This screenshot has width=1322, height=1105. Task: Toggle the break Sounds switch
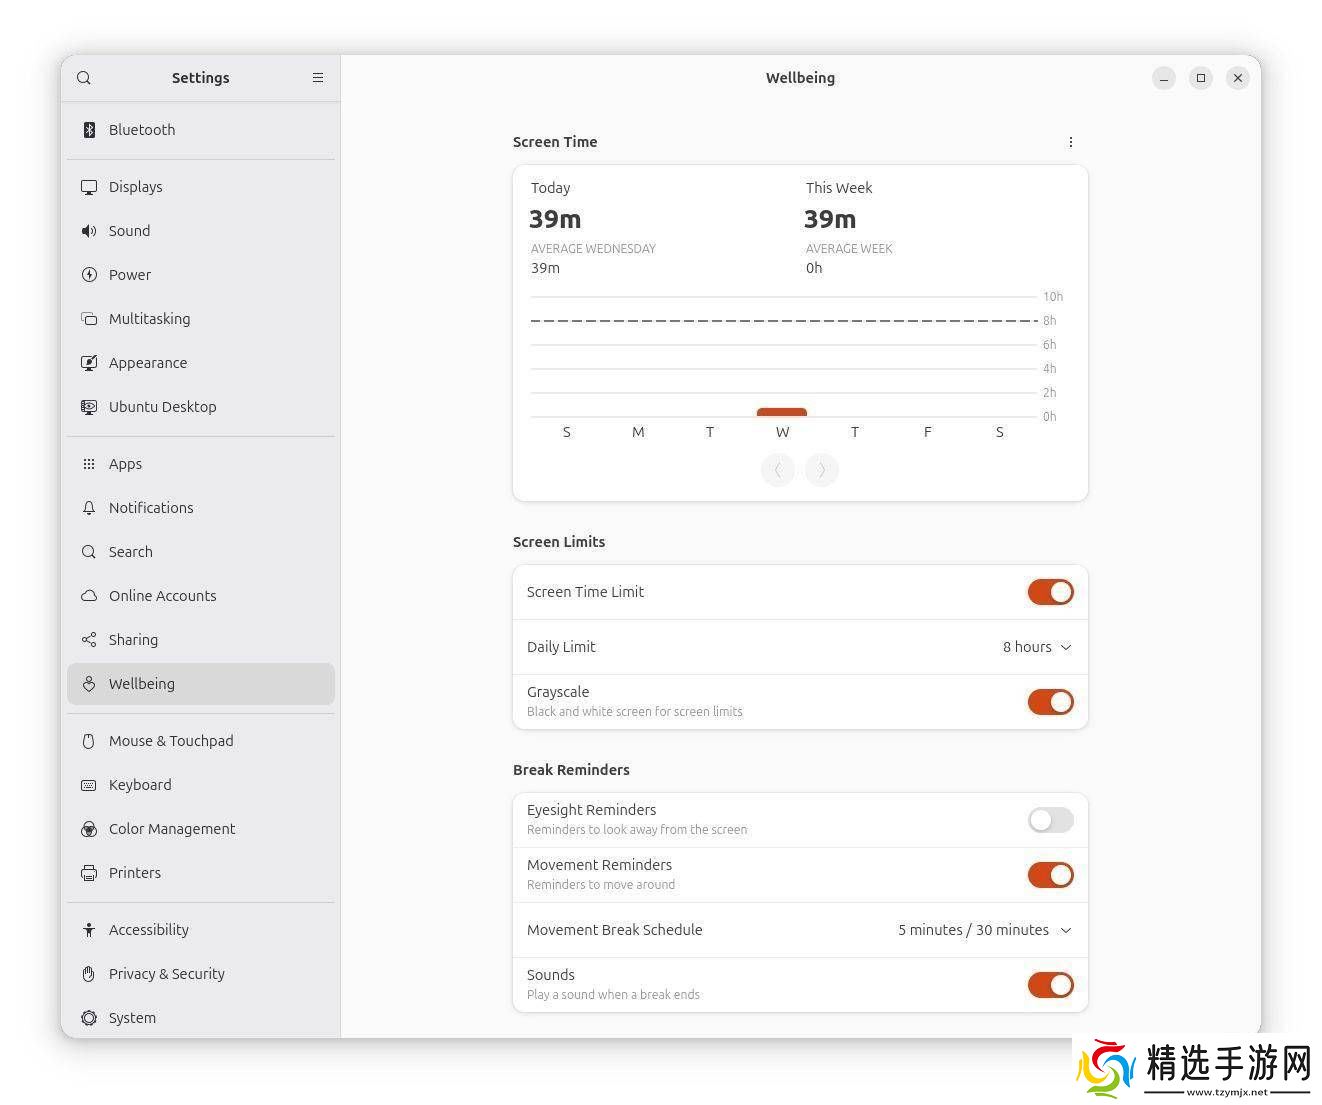click(1050, 985)
